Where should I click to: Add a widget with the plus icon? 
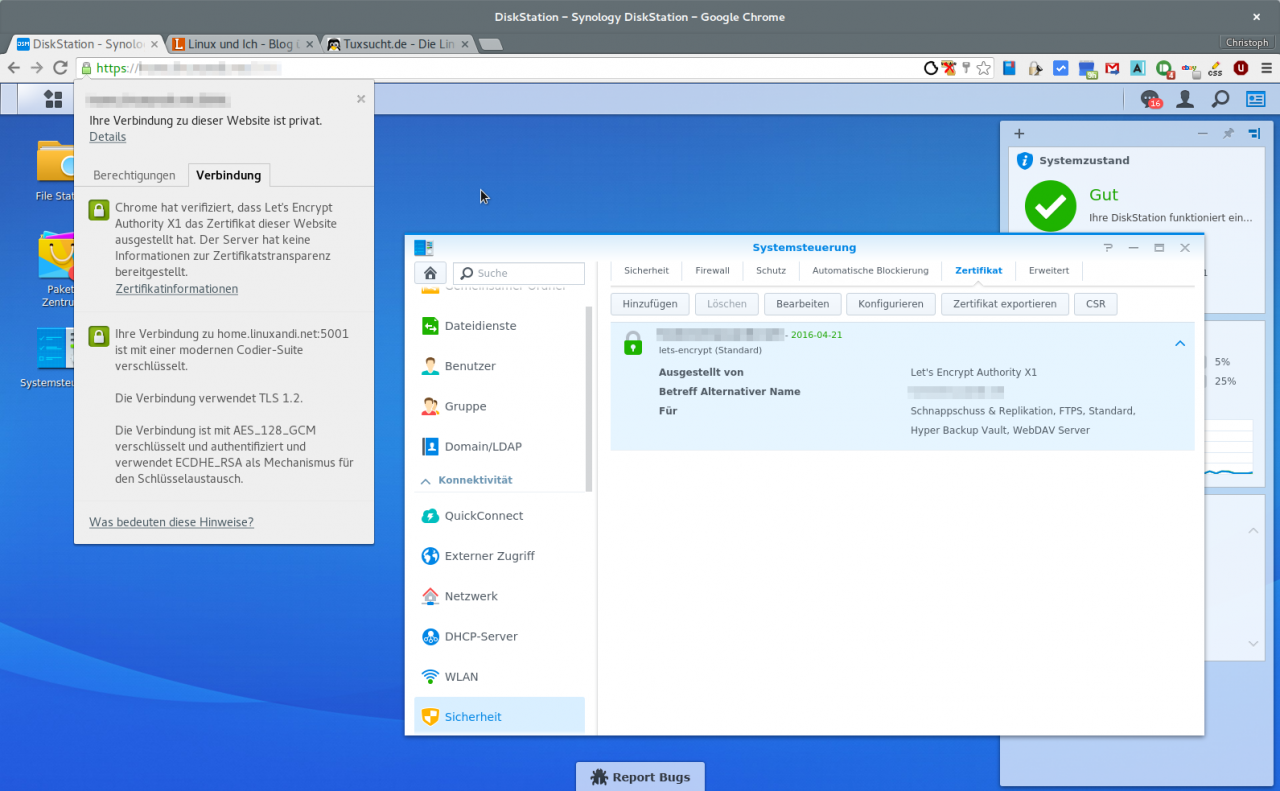click(x=1019, y=133)
